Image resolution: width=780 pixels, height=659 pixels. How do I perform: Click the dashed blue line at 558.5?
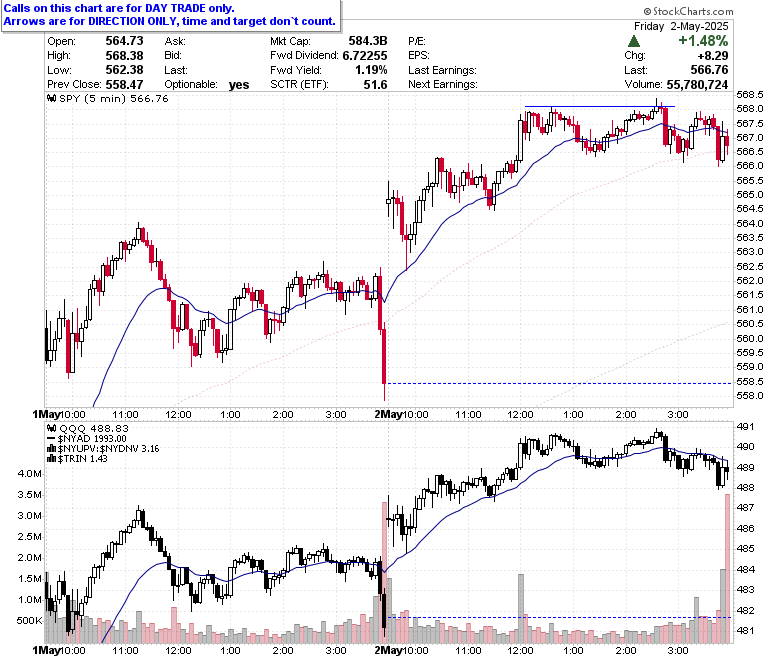coord(559,383)
